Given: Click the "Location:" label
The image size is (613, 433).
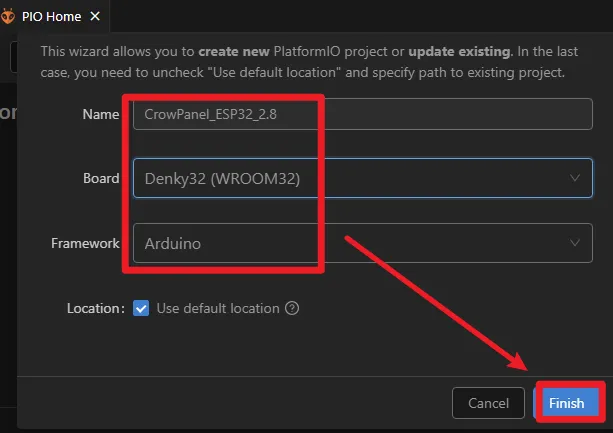Looking at the screenshot, I should (95, 308).
